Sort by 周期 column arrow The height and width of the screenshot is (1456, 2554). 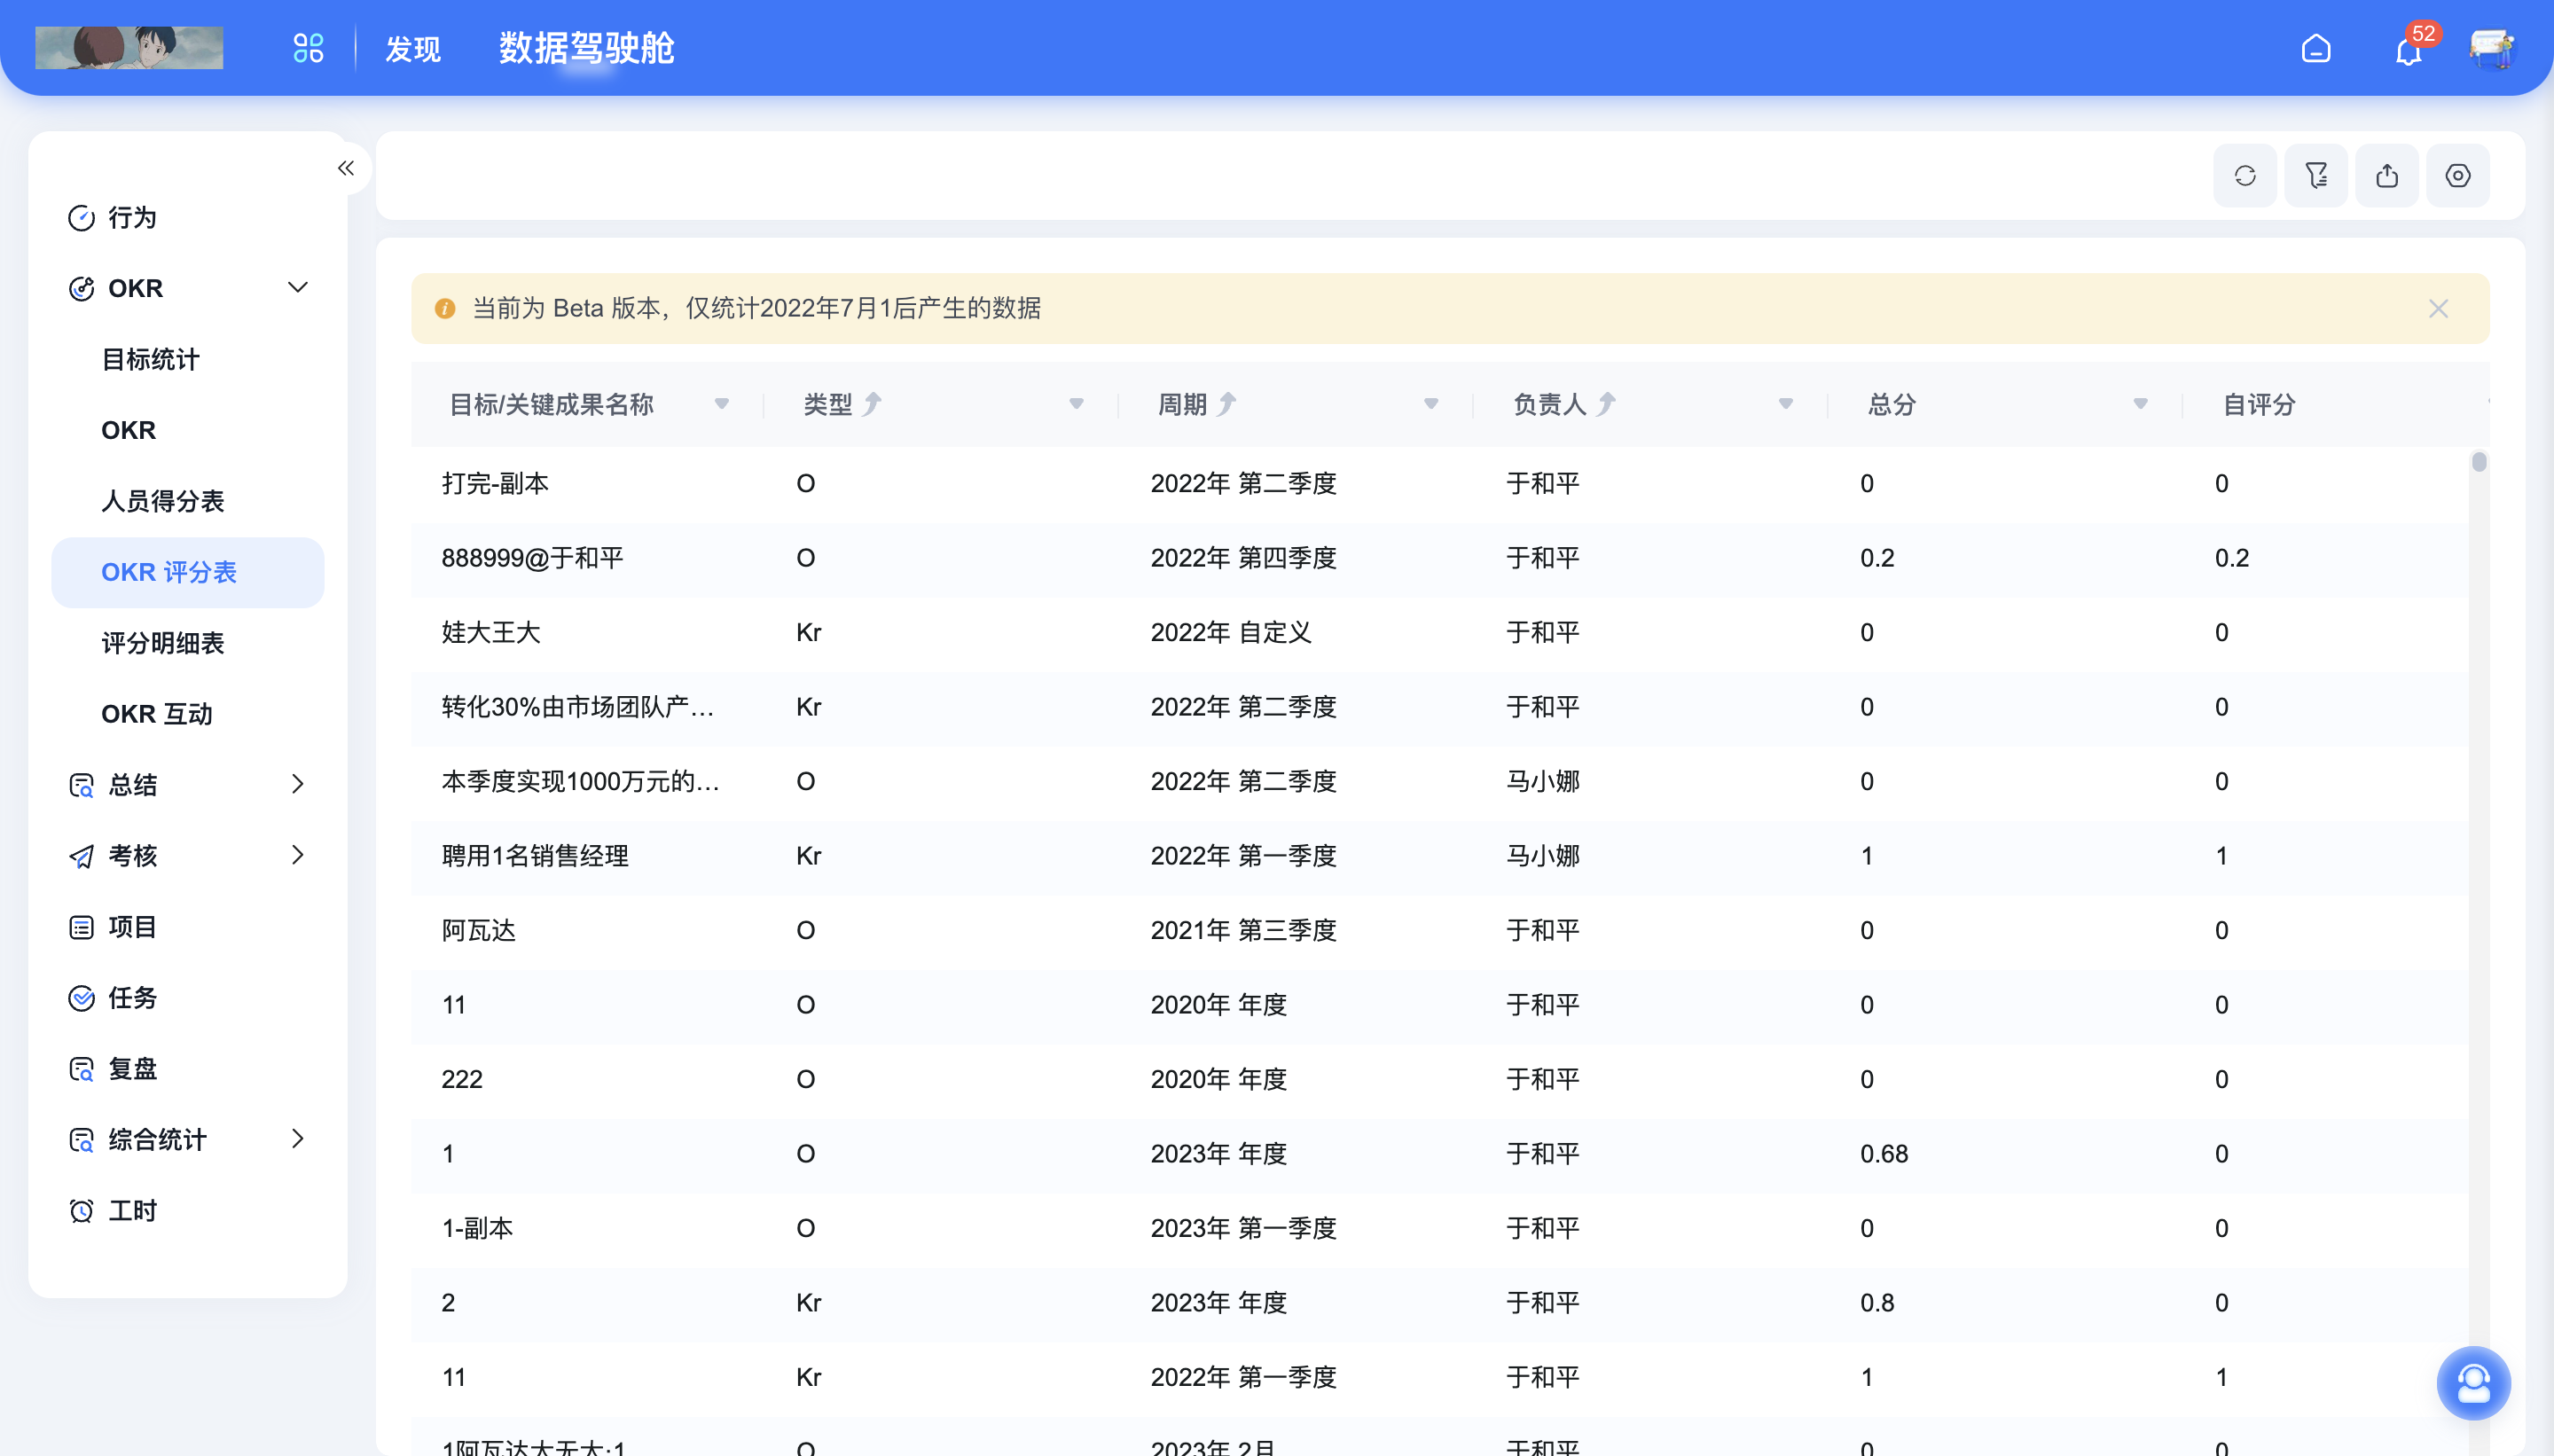tap(1227, 404)
